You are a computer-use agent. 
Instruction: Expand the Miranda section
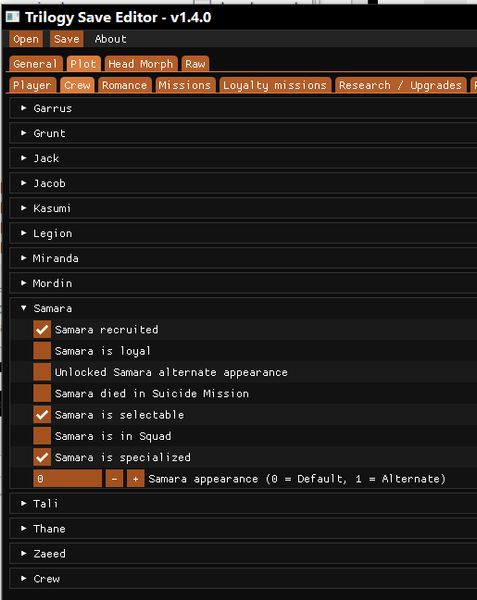[x=243, y=258]
